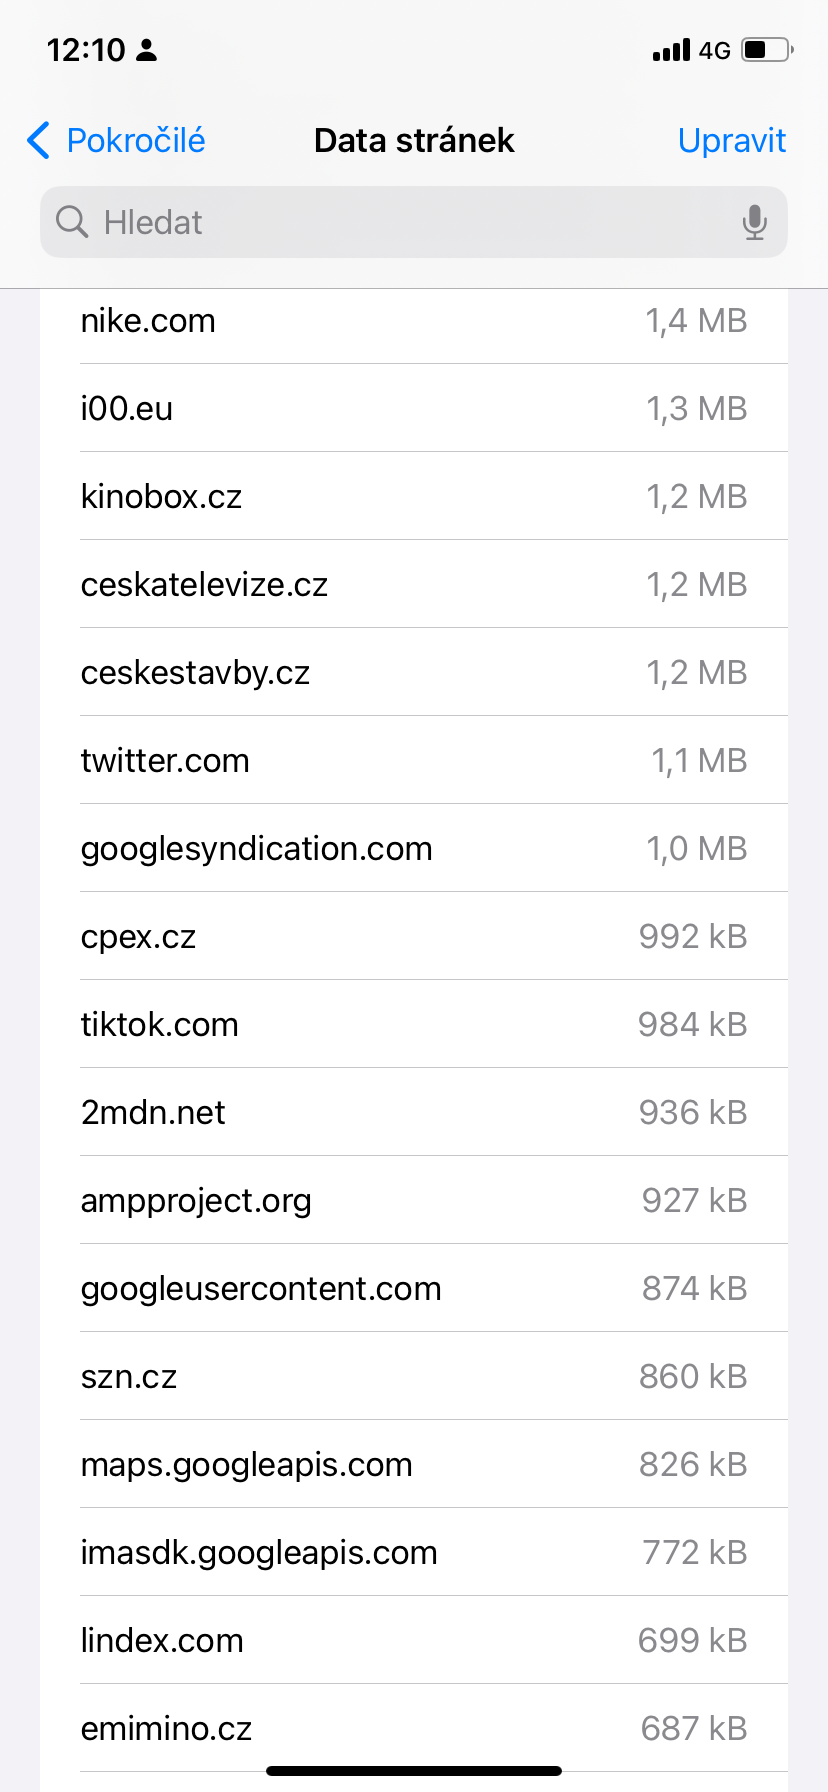The height and width of the screenshot is (1792, 828).
Task: Tap the back chevron to Pokročilé
Action: pyautogui.click(x=39, y=141)
